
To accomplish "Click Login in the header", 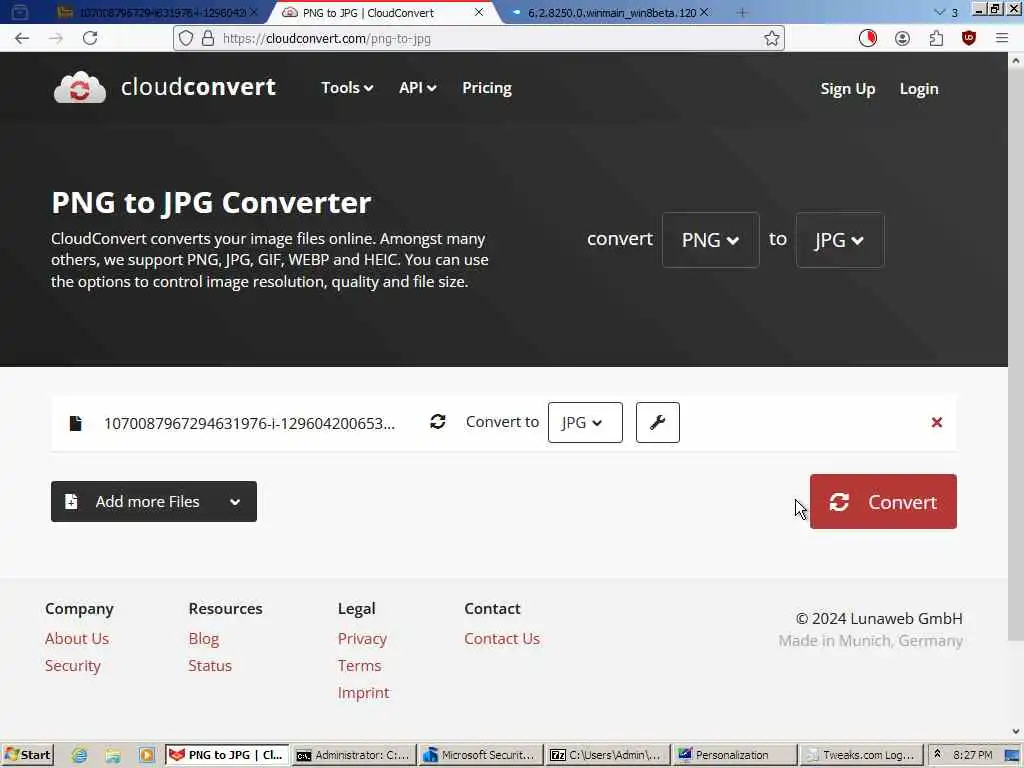I will [919, 89].
